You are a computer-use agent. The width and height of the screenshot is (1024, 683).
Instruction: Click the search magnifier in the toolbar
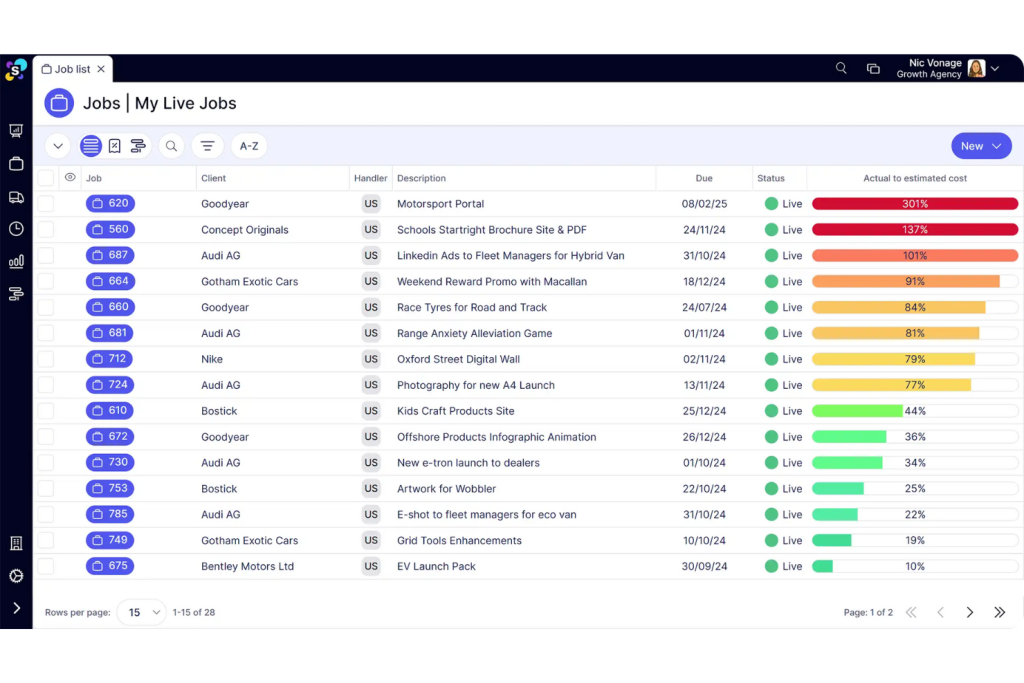[x=171, y=146]
